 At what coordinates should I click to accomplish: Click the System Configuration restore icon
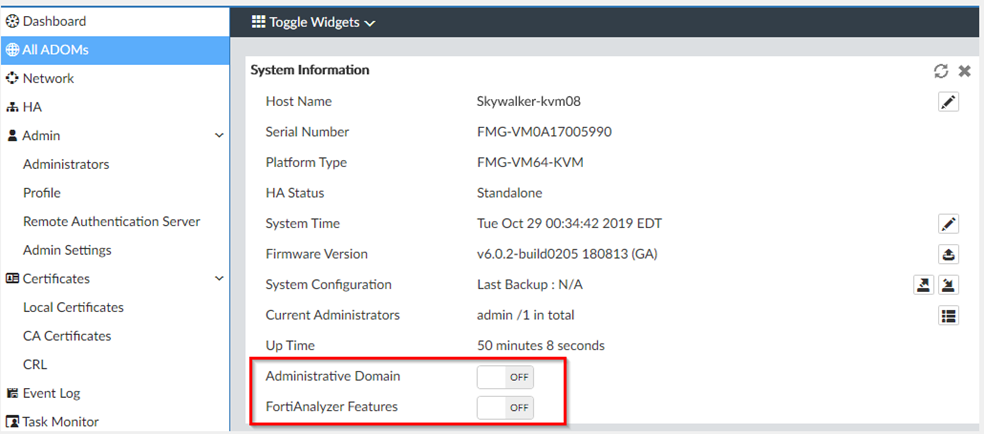click(948, 285)
